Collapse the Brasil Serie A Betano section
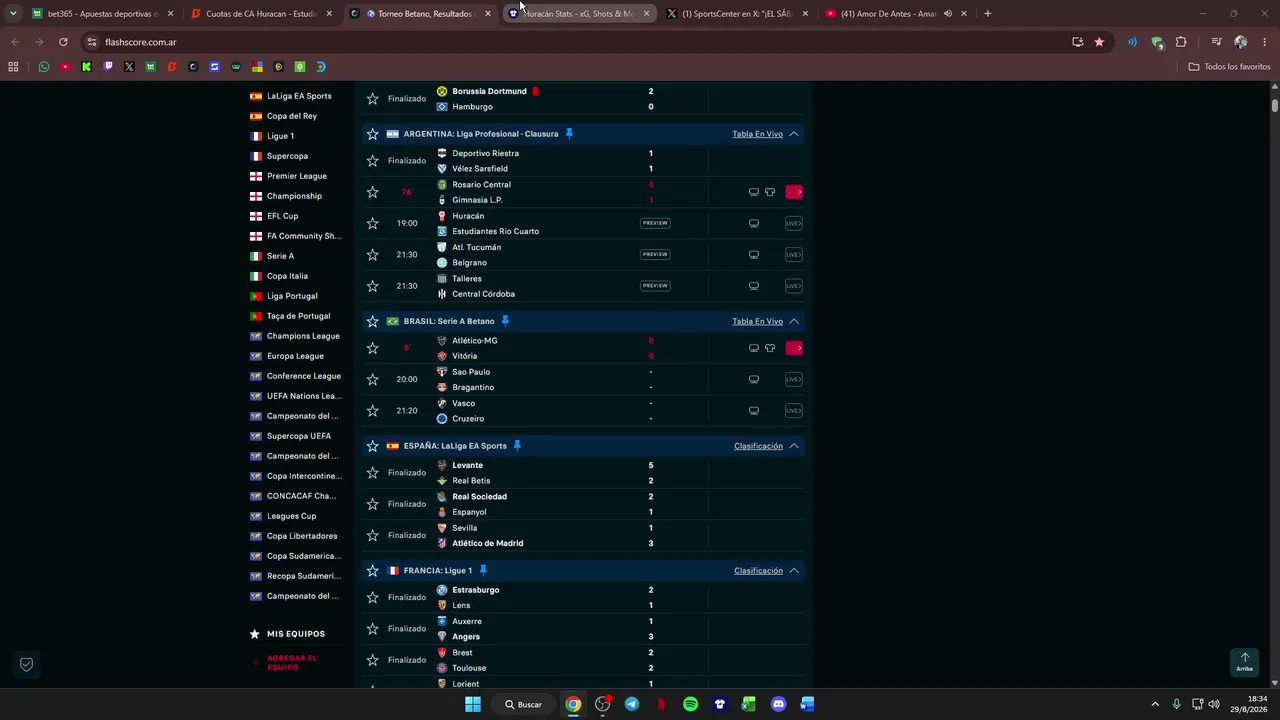 [794, 321]
